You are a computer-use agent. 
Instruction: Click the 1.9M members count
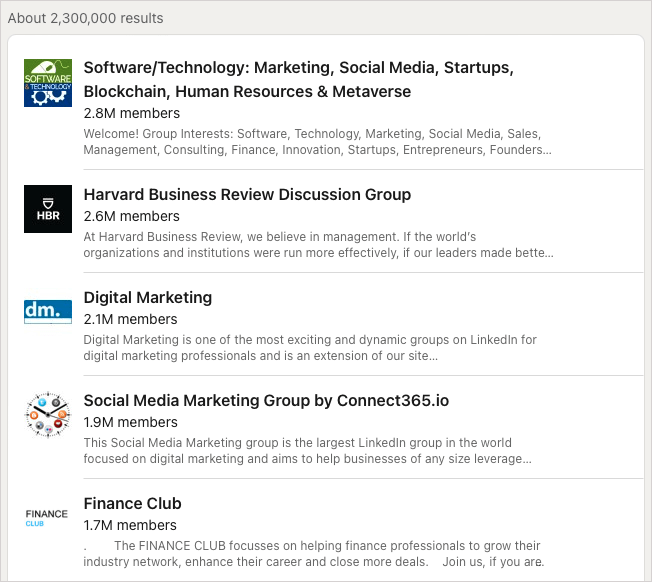pyautogui.click(x=130, y=422)
